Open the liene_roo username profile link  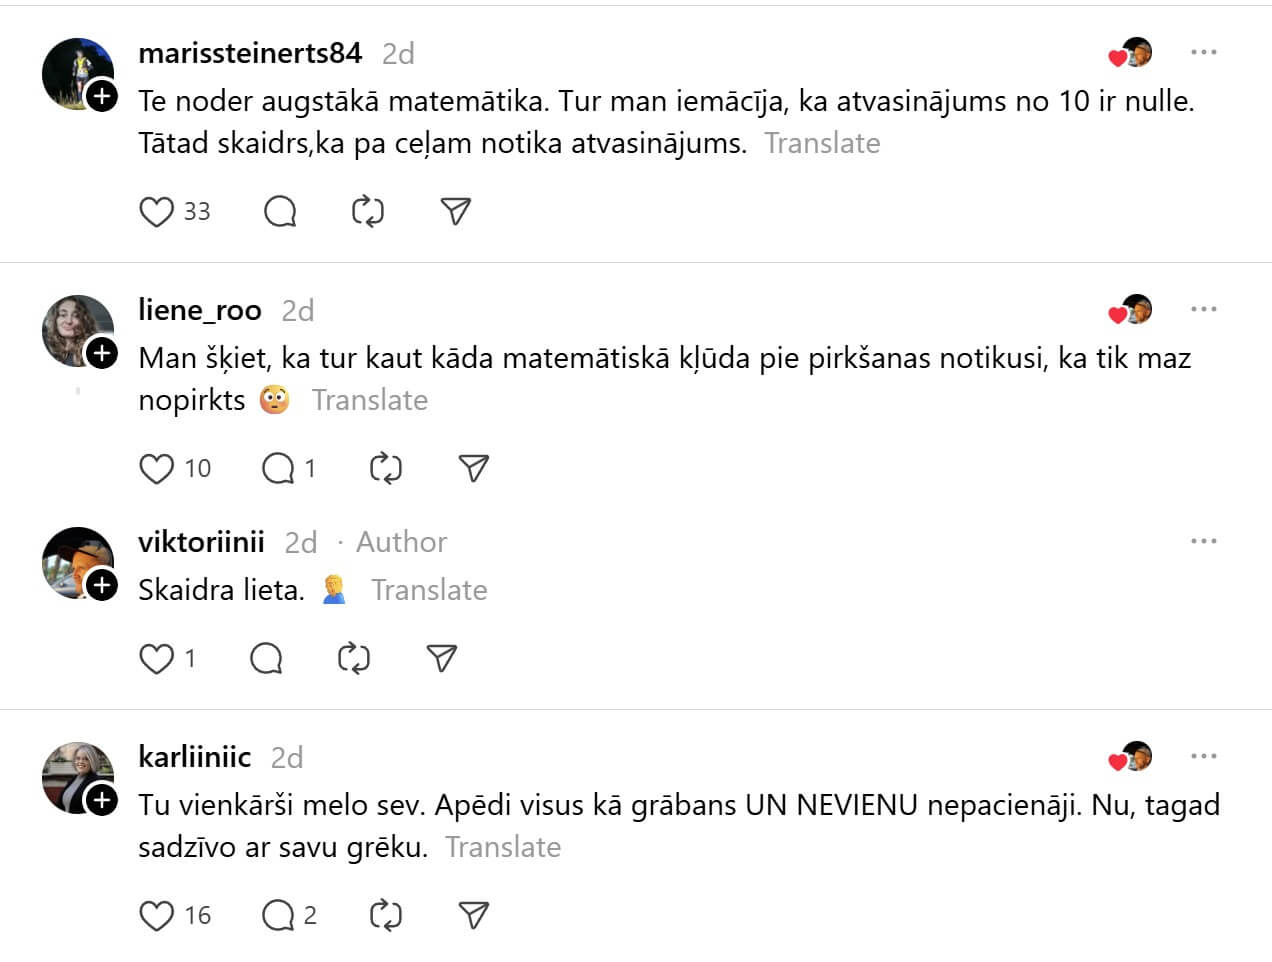coord(200,310)
